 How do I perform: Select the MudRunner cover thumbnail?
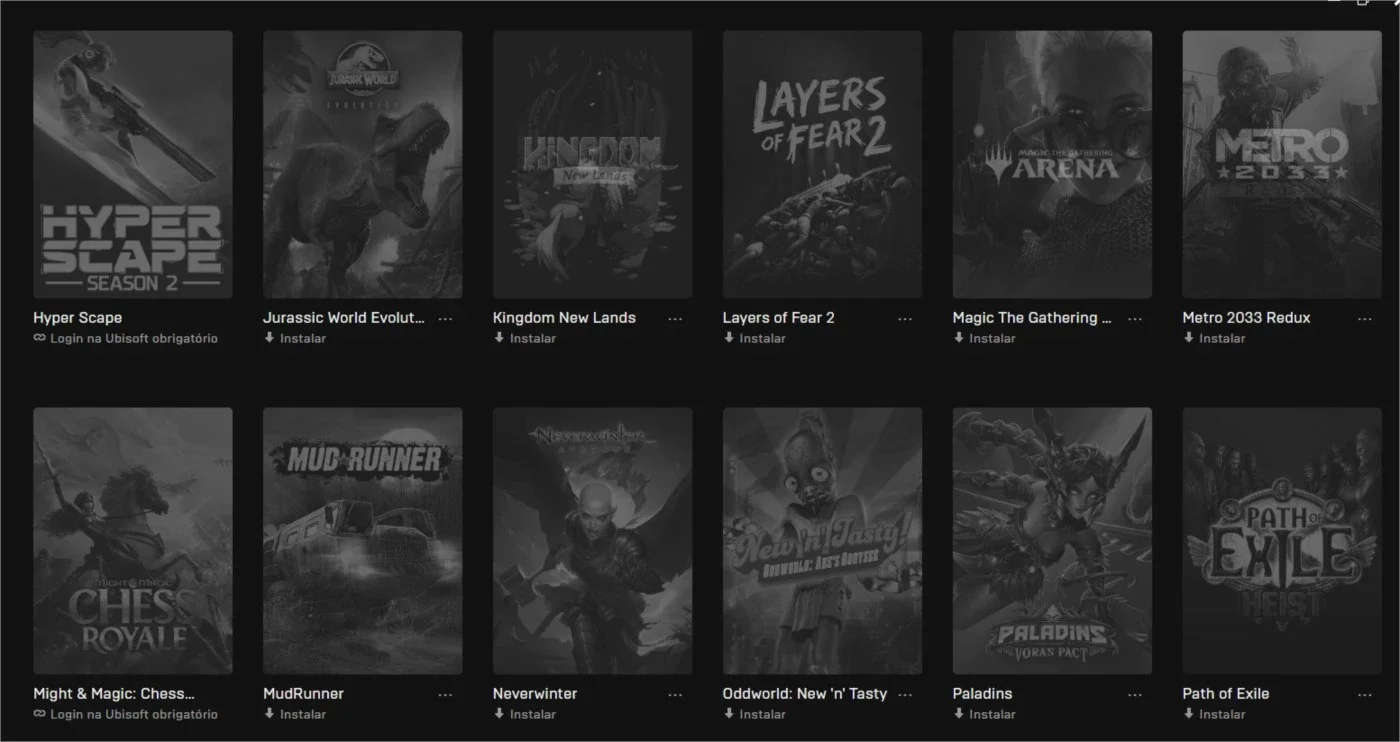[363, 541]
